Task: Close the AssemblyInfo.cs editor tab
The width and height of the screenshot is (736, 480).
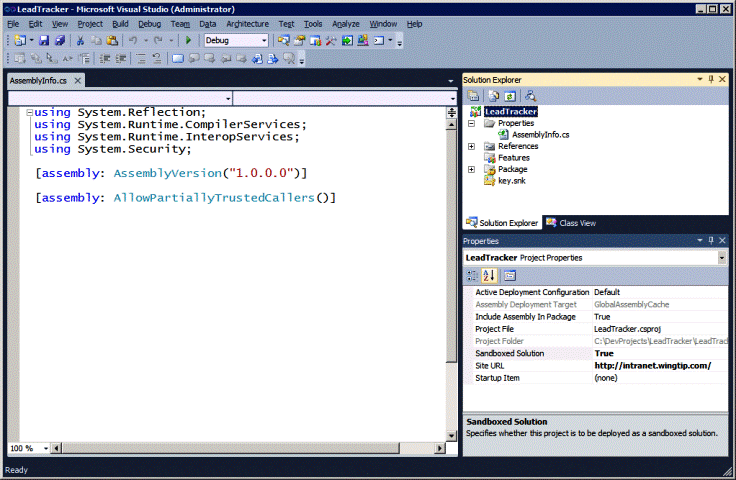Action: point(78,80)
